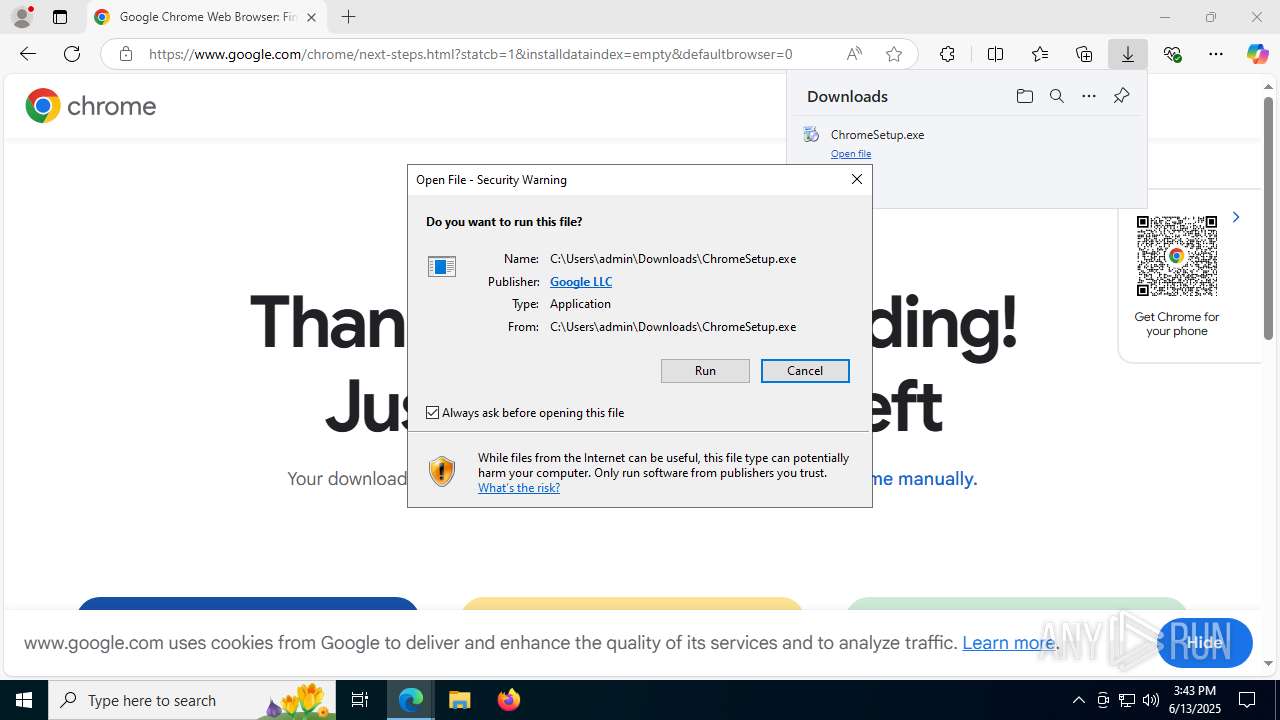Image resolution: width=1280 pixels, height=720 pixels.
Task: Open the network tray icon
Action: point(1126,700)
